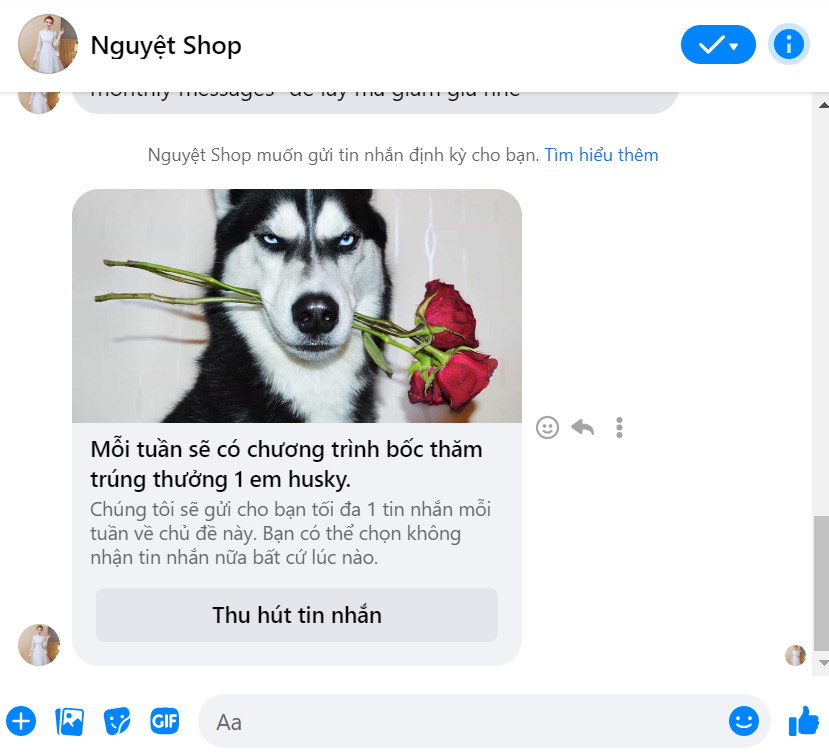Open emoji picker in message box
The height and width of the screenshot is (756, 829).
(743, 721)
